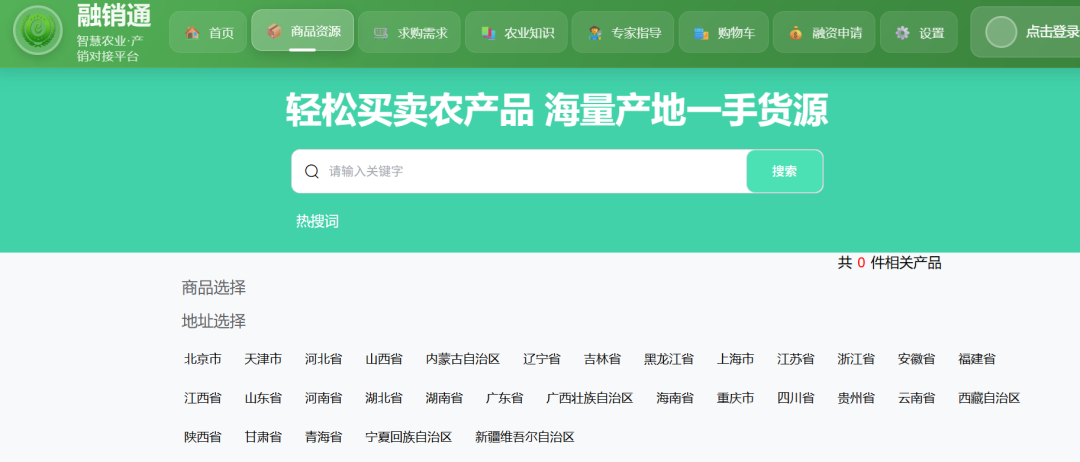Select 黑龙江省 region
Viewport: 1080px width, 462px height.
click(669, 359)
